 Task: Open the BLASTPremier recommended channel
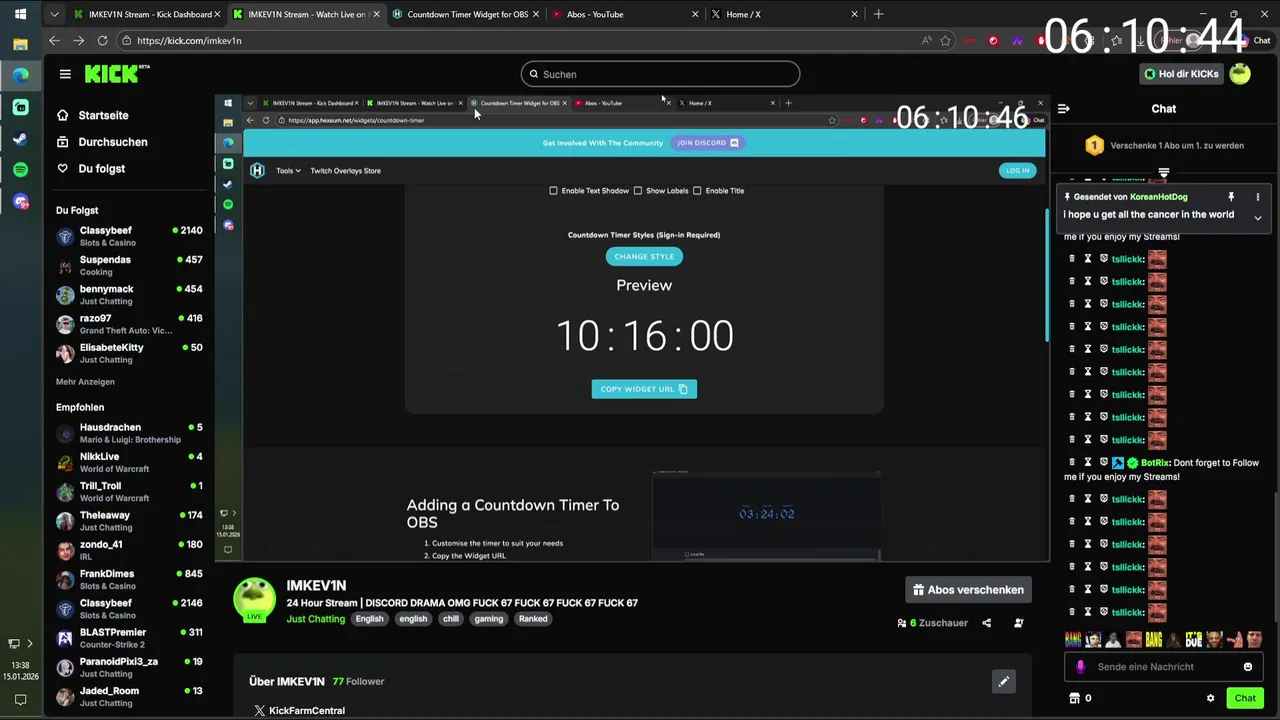tap(129, 638)
